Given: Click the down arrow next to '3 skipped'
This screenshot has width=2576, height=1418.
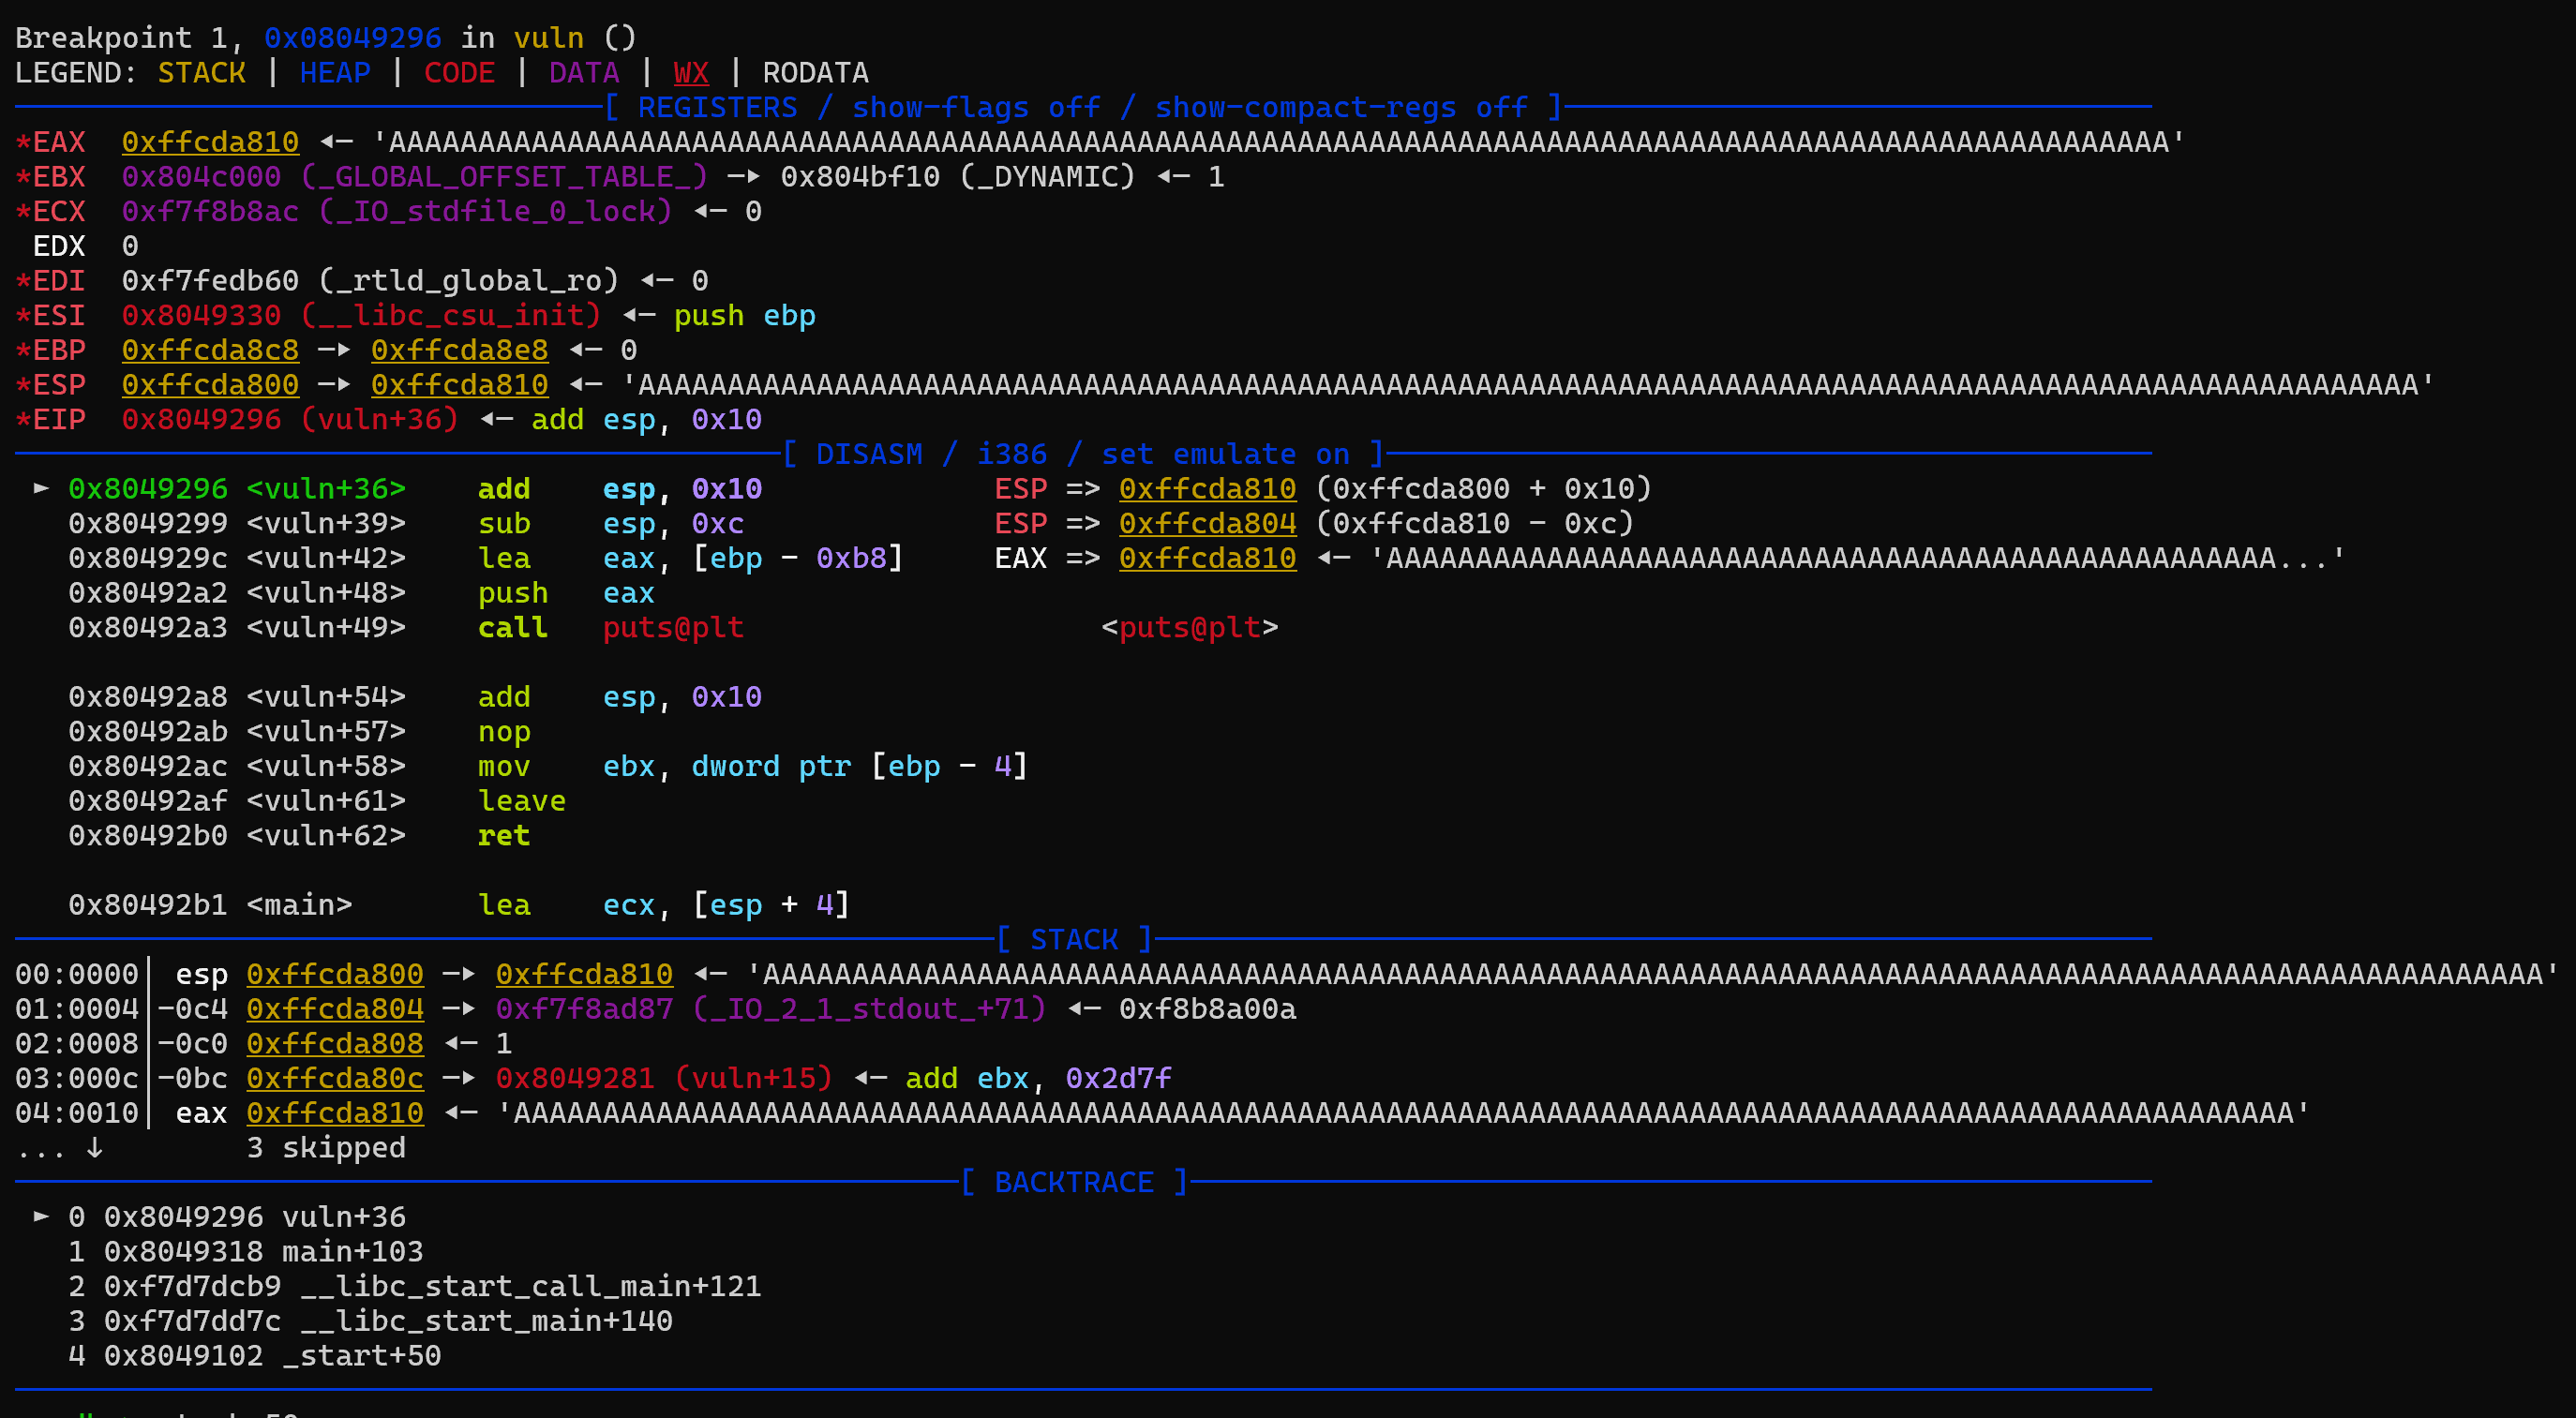Looking at the screenshot, I should point(94,1147).
